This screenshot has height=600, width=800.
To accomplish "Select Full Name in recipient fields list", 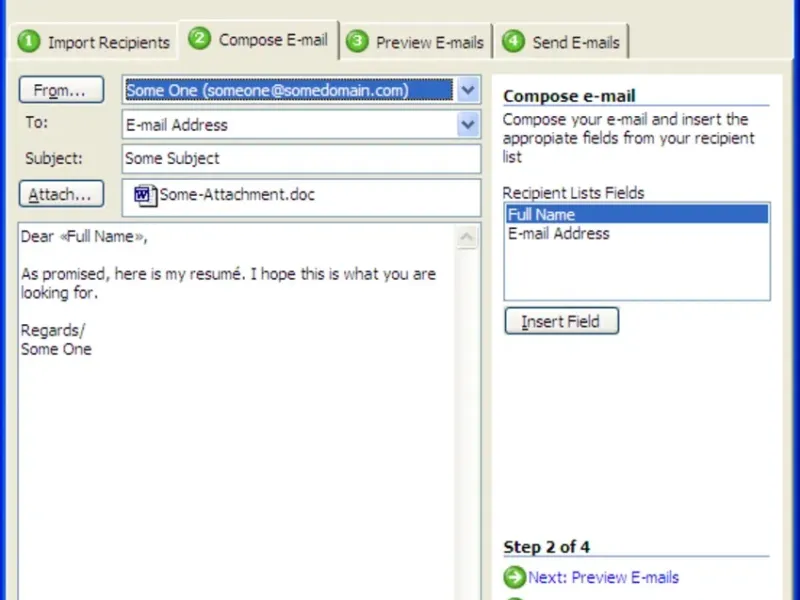I will pos(637,214).
